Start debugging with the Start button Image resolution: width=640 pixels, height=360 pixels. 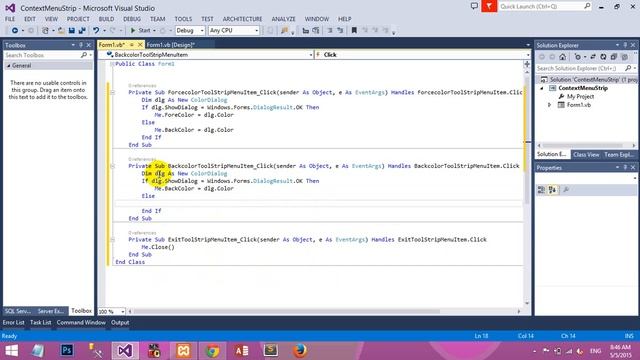(140, 31)
